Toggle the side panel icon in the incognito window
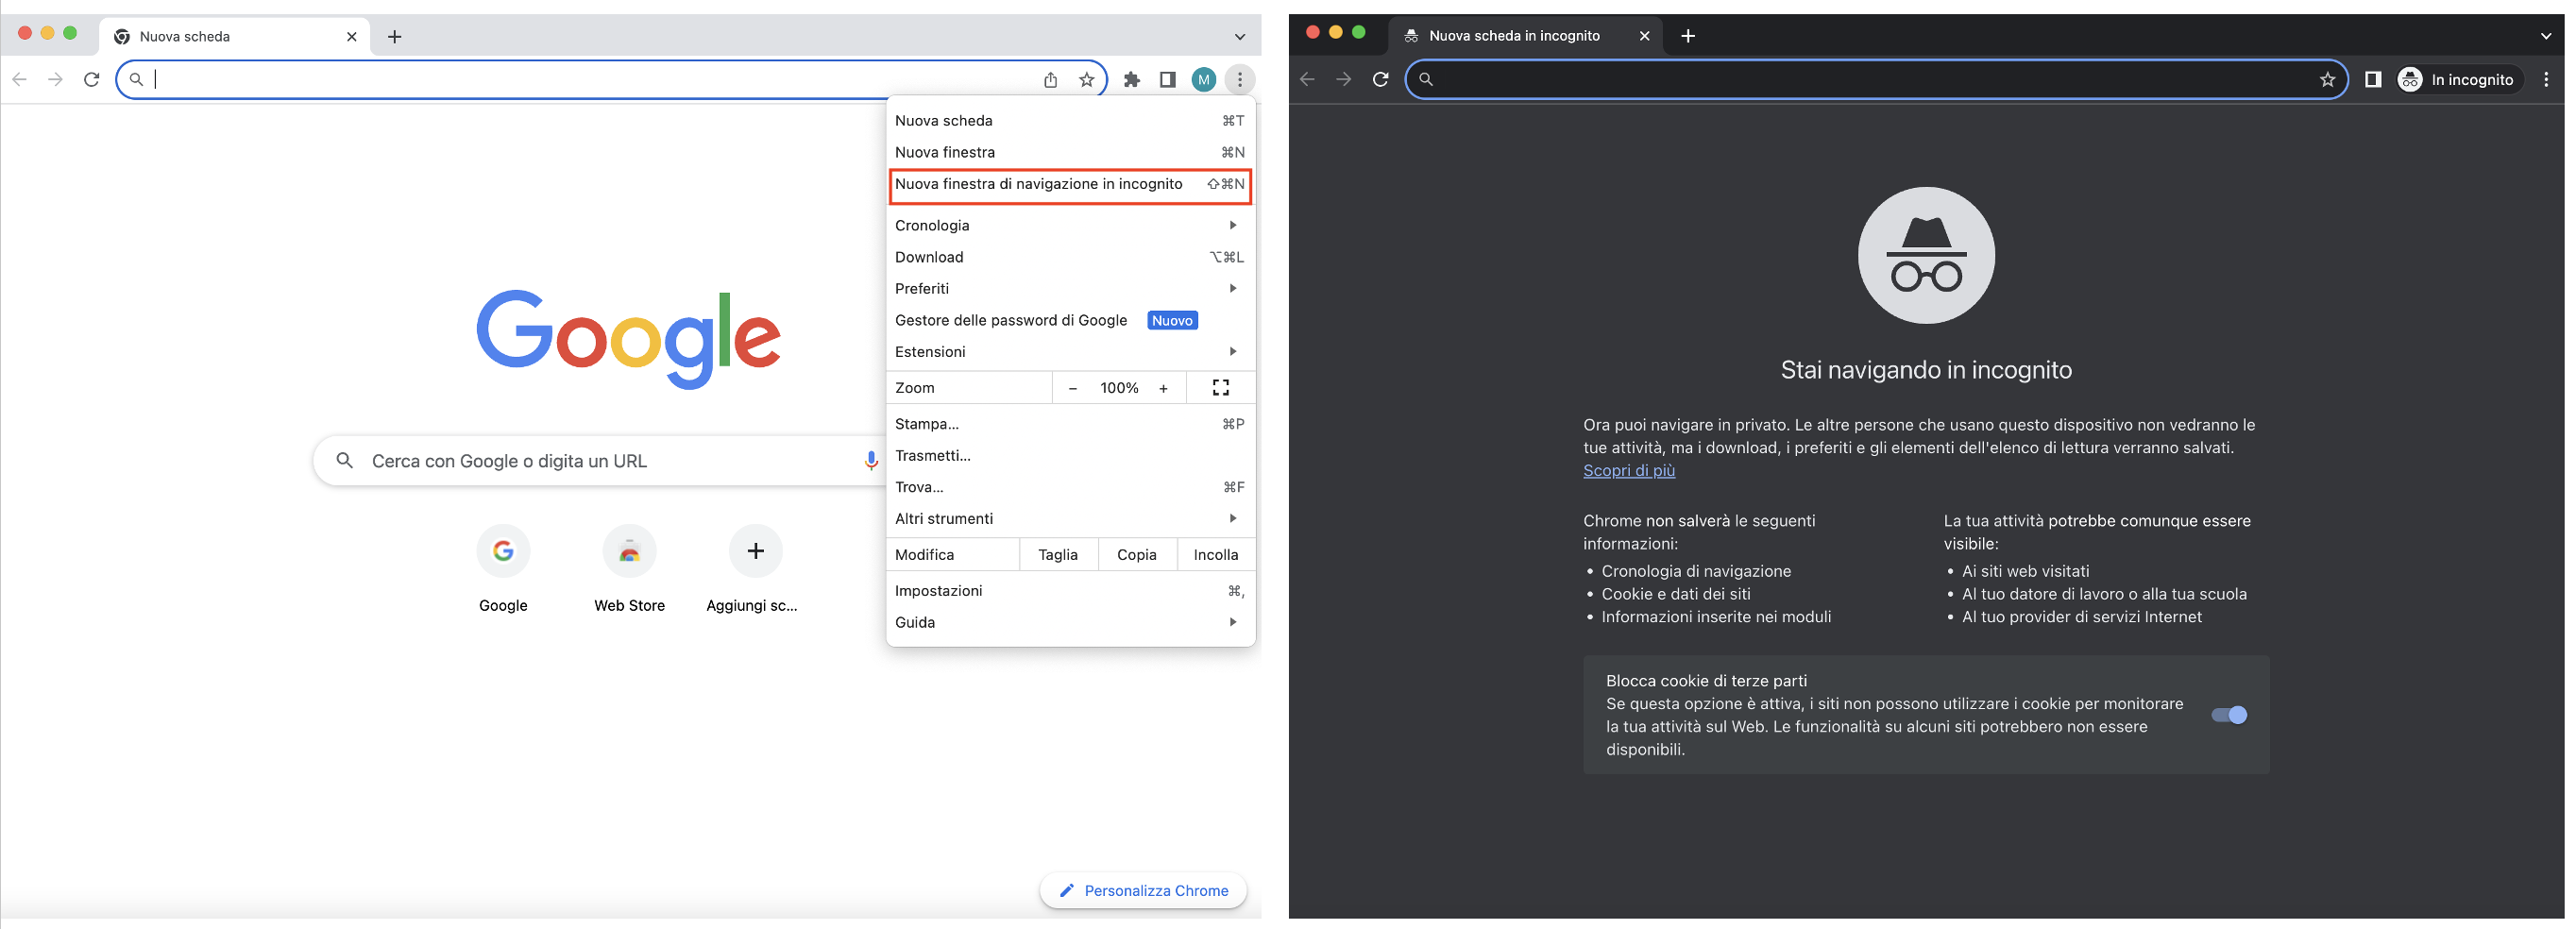 tap(2372, 80)
